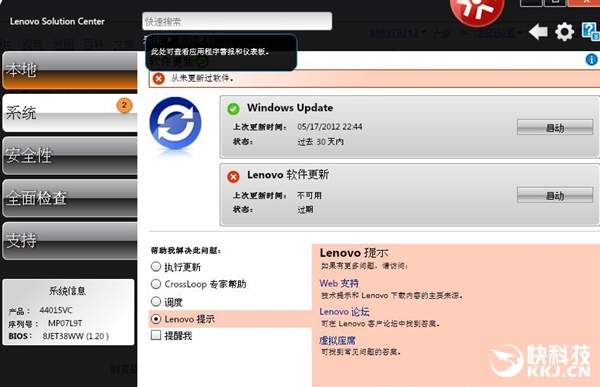Click the product number 44015VC

click(x=56, y=310)
